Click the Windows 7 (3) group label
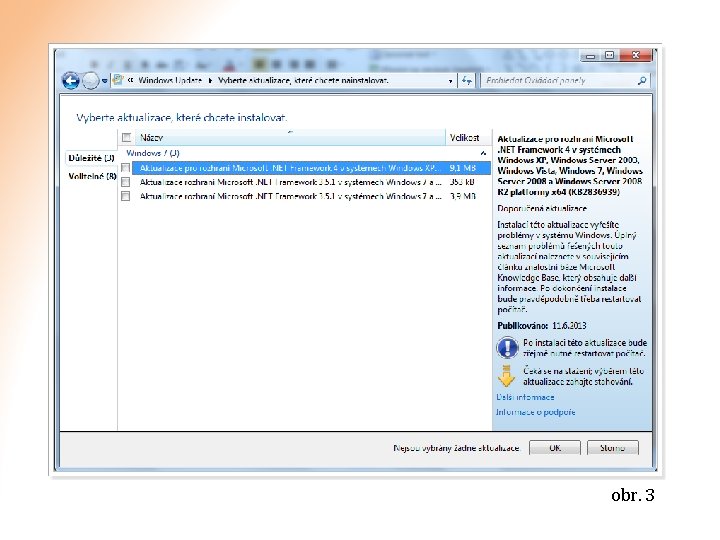This screenshot has height=540, width=720. pyautogui.click(x=153, y=153)
